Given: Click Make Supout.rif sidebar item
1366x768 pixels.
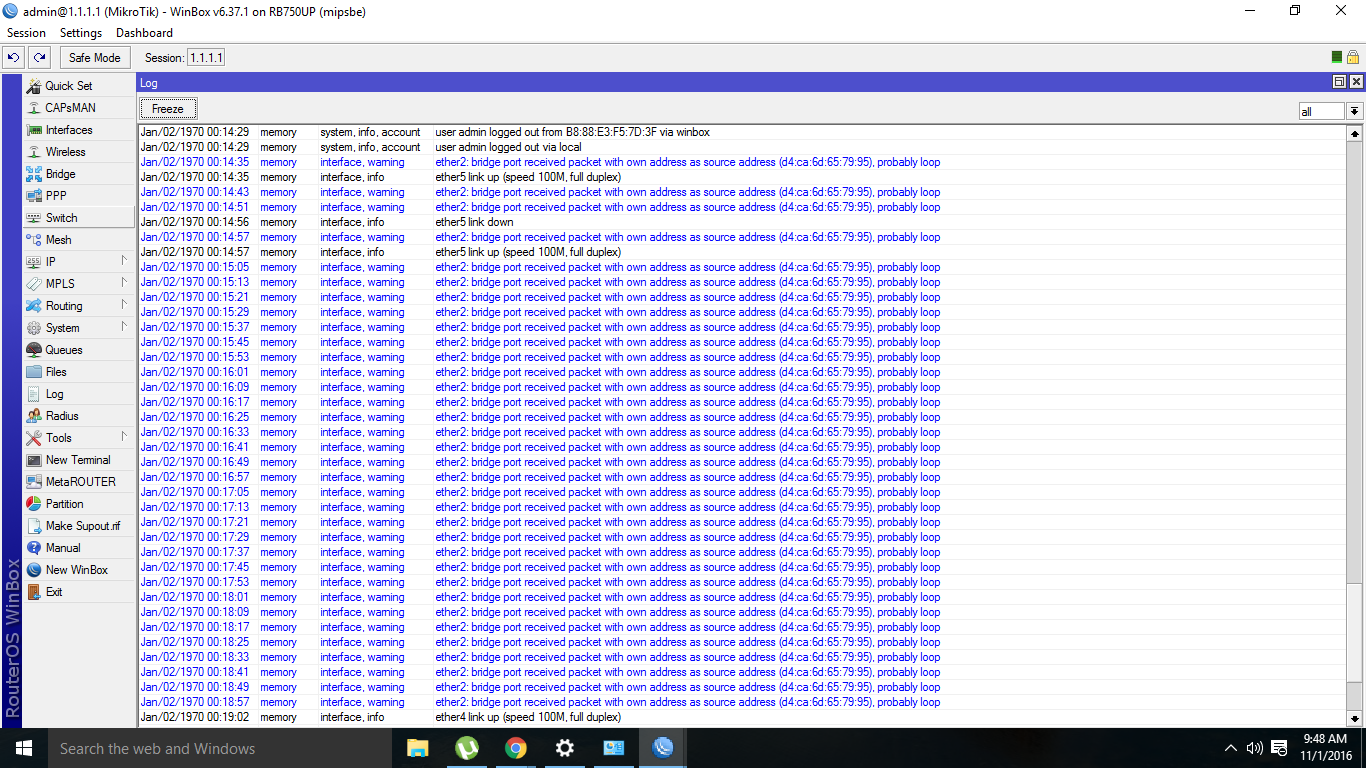Looking at the screenshot, I should coord(78,526).
